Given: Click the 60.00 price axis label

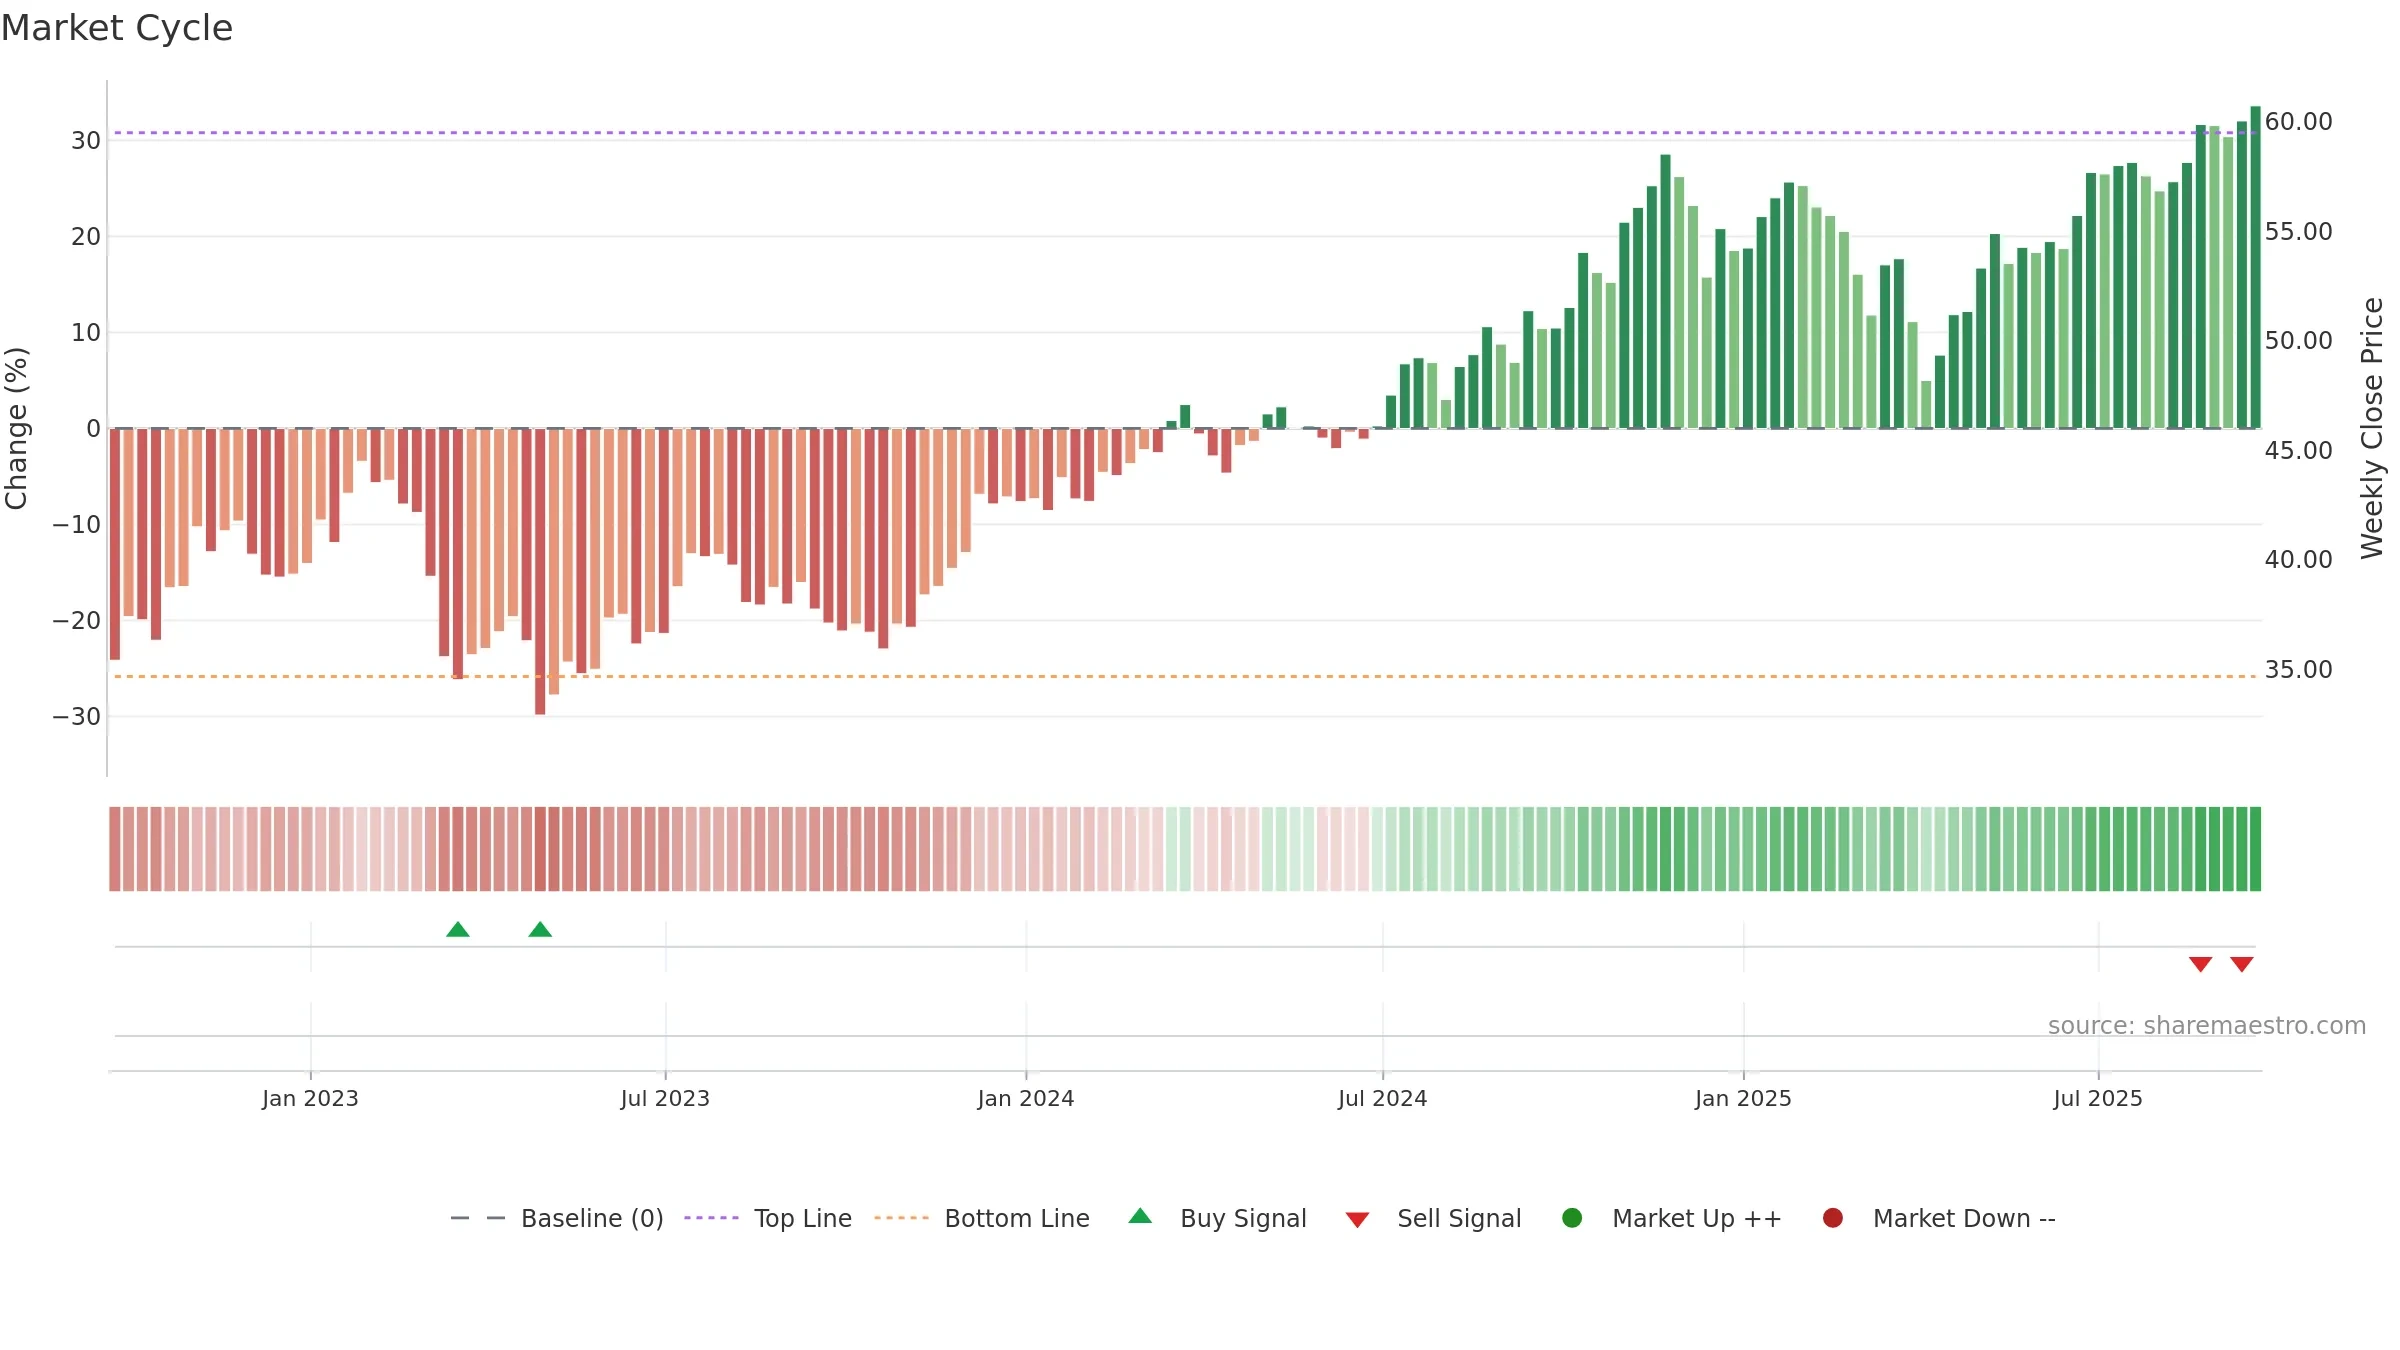Looking at the screenshot, I should (x=2299, y=121).
